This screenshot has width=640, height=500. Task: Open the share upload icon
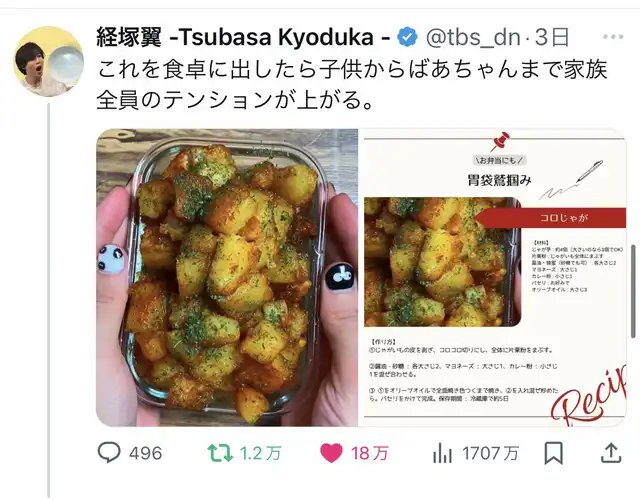click(x=611, y=453)
